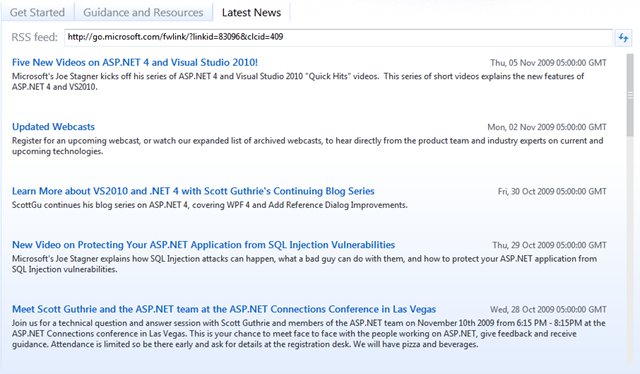The image size is (640, 374).
Task: Open the Updated Webcasts link
Action: point(53,127)
